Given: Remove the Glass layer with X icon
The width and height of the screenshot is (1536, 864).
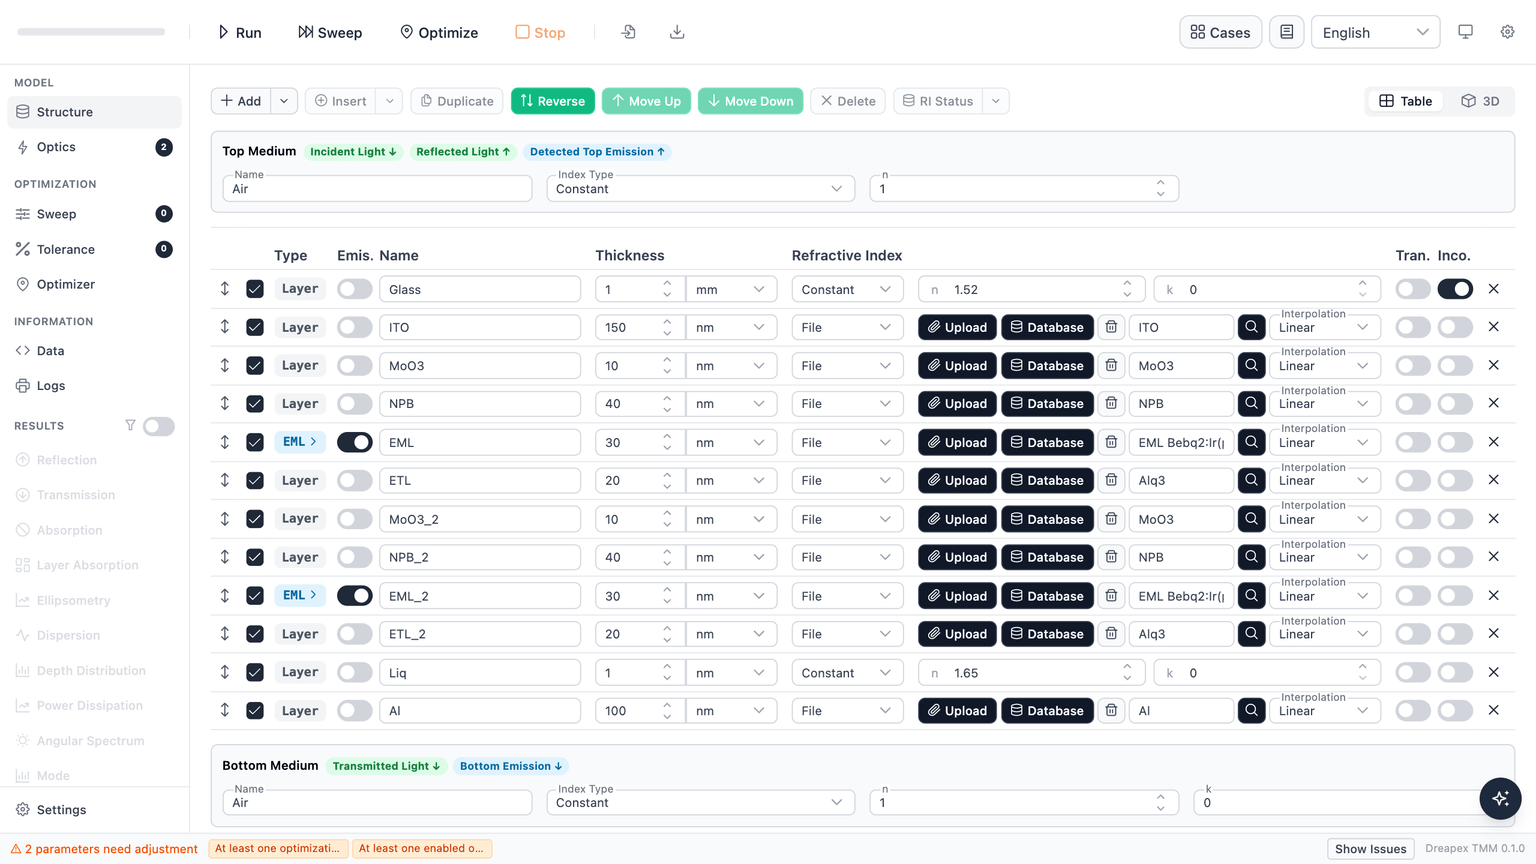Looking at the screenshot, I should [x=1493, y=289].
